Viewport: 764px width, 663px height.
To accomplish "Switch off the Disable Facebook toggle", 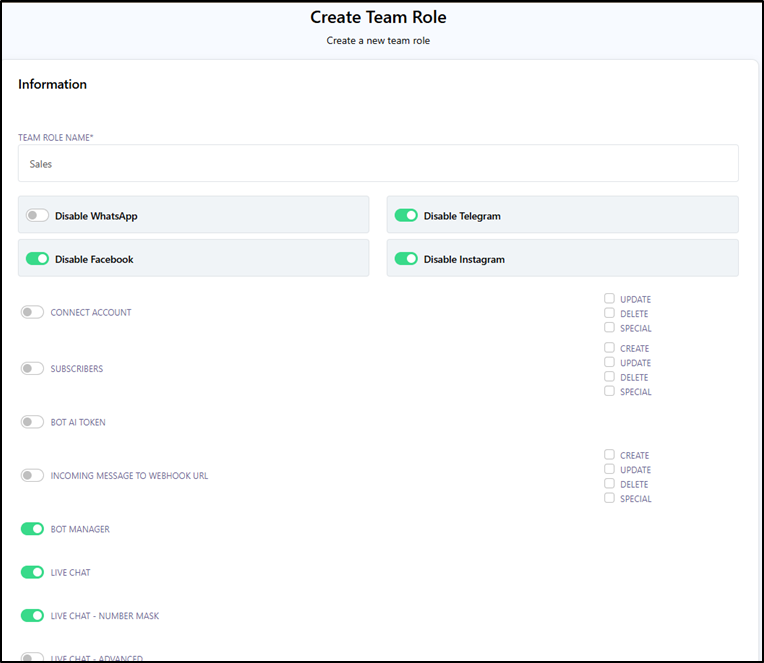I will tap(37, 259).
